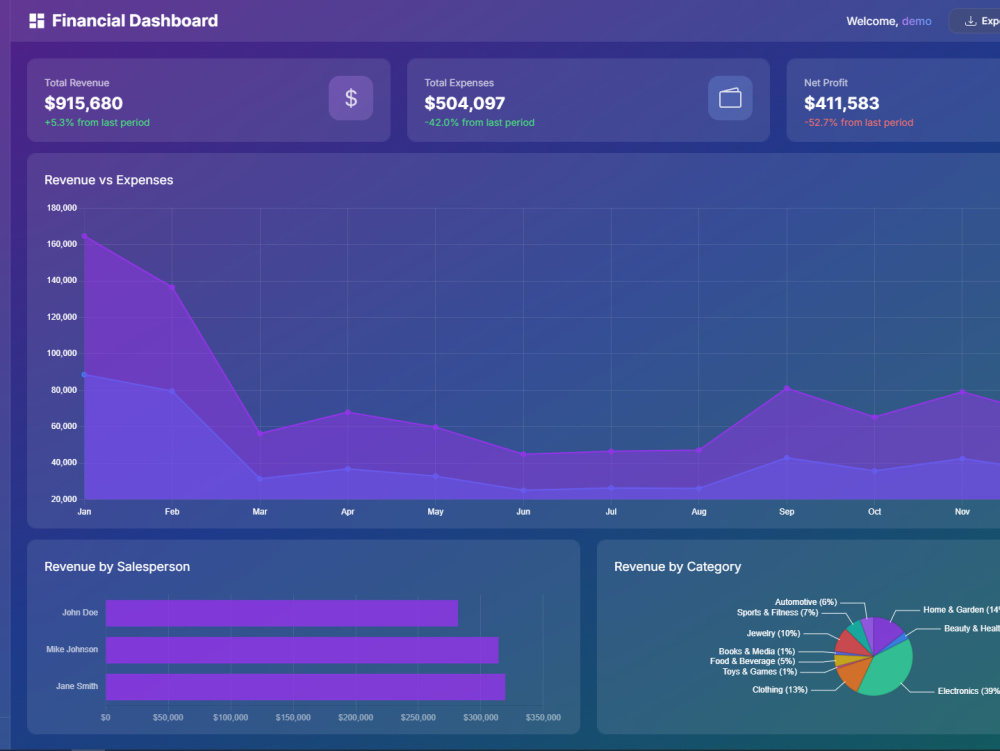Click the September revenue peak point
Image resolution: width=1000 pixels, height=751 pixels.
786,388
